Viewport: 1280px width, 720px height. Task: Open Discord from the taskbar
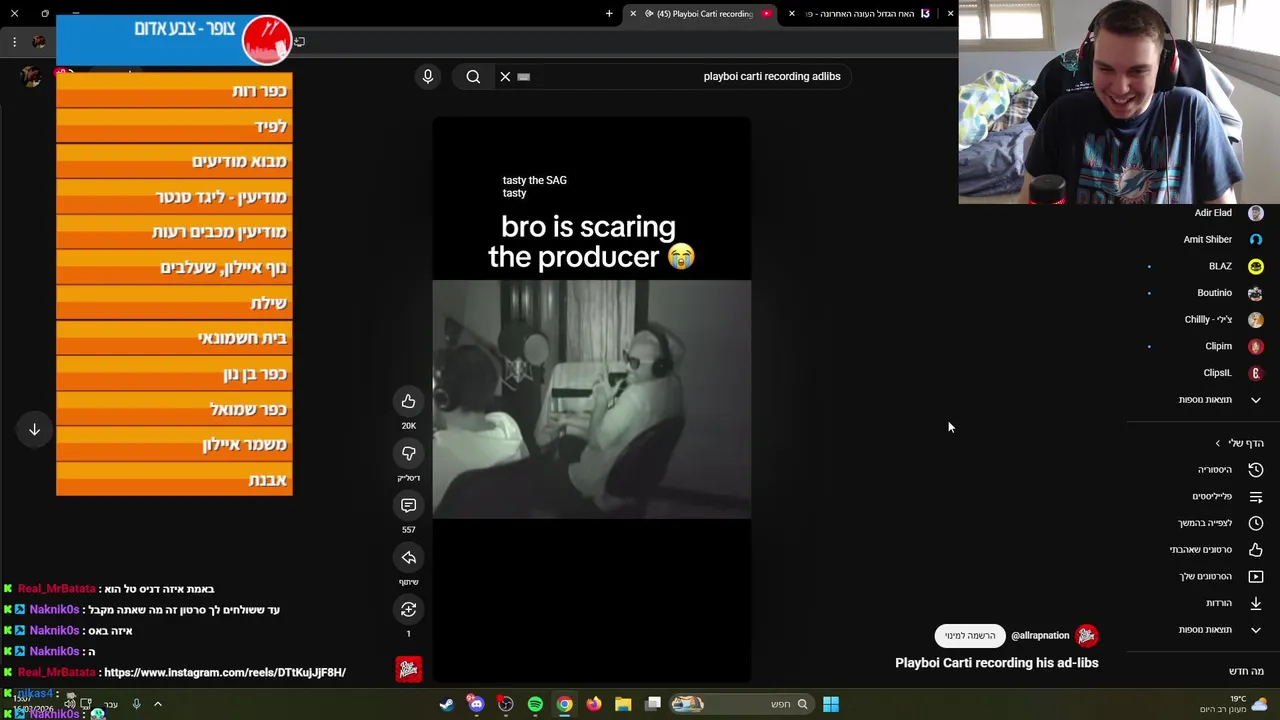[476, 704]
